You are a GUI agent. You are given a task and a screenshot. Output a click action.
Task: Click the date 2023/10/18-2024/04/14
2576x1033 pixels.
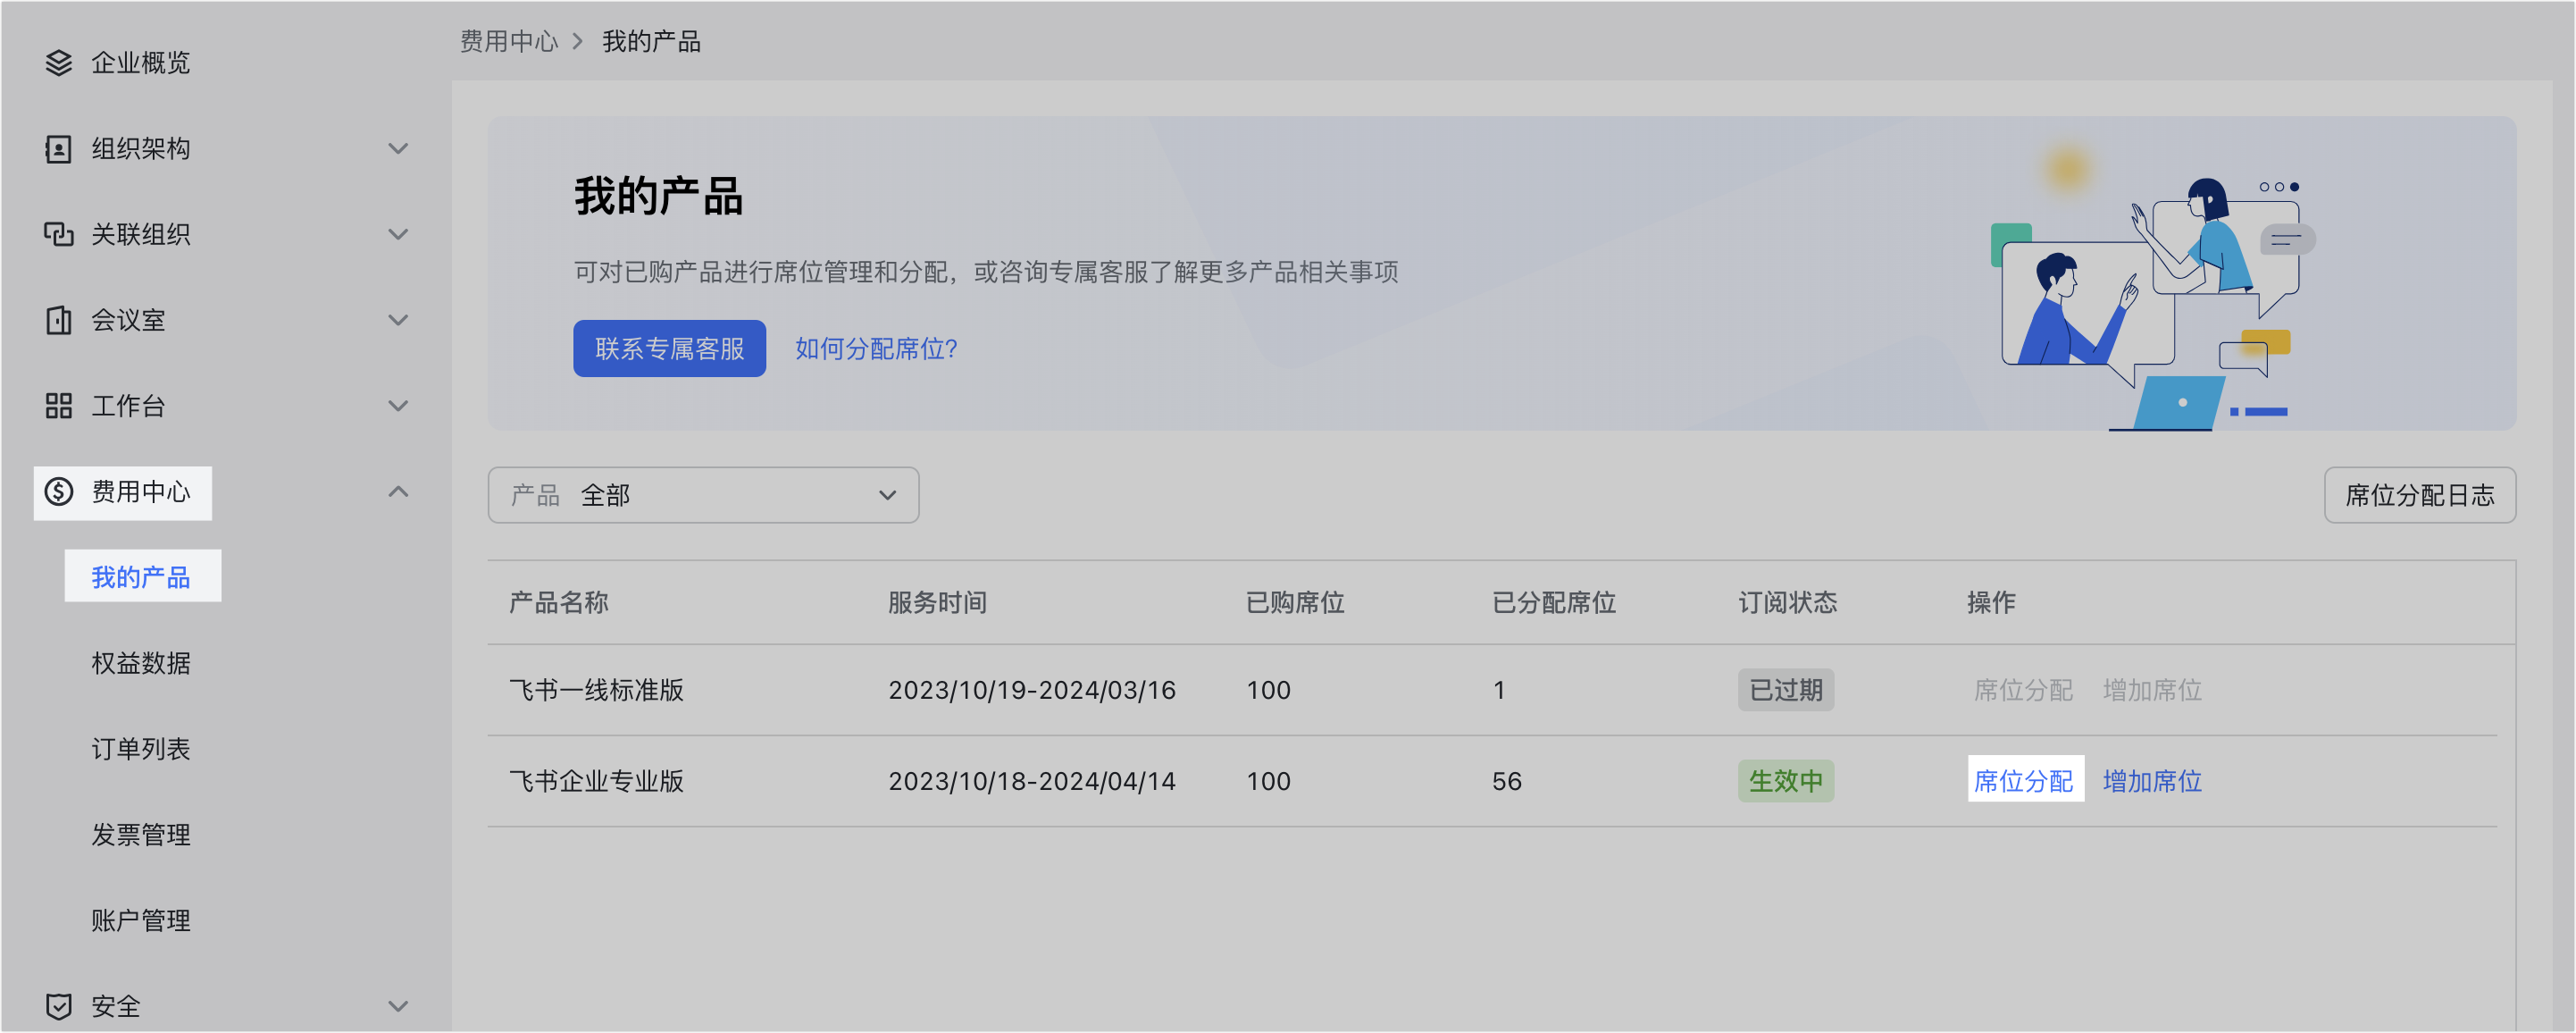coord(1032,781)
